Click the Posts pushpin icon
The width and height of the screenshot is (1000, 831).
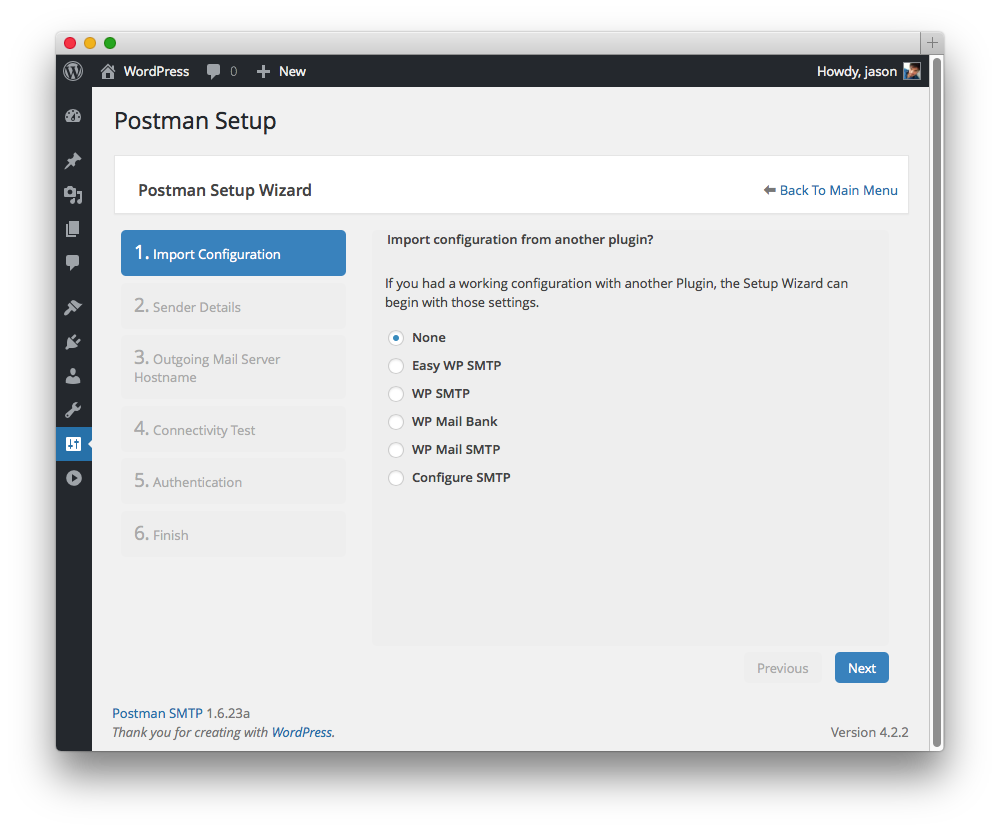pyautogui.click(x=73, y=161)
